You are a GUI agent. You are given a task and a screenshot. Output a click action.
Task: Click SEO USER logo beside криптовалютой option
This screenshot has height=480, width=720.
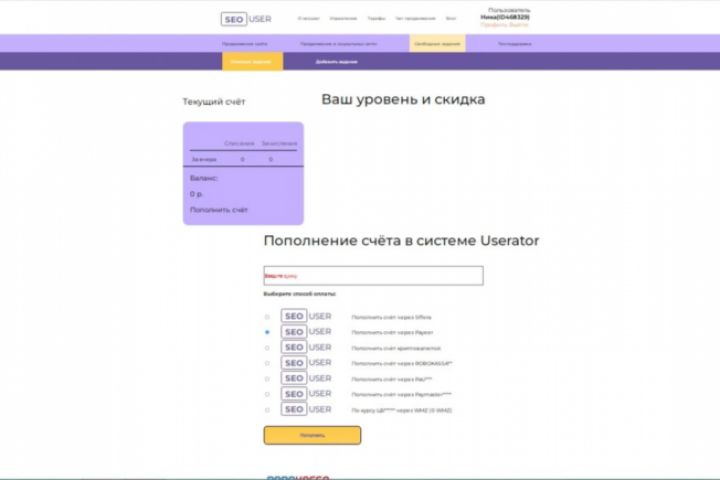(306, 347)
